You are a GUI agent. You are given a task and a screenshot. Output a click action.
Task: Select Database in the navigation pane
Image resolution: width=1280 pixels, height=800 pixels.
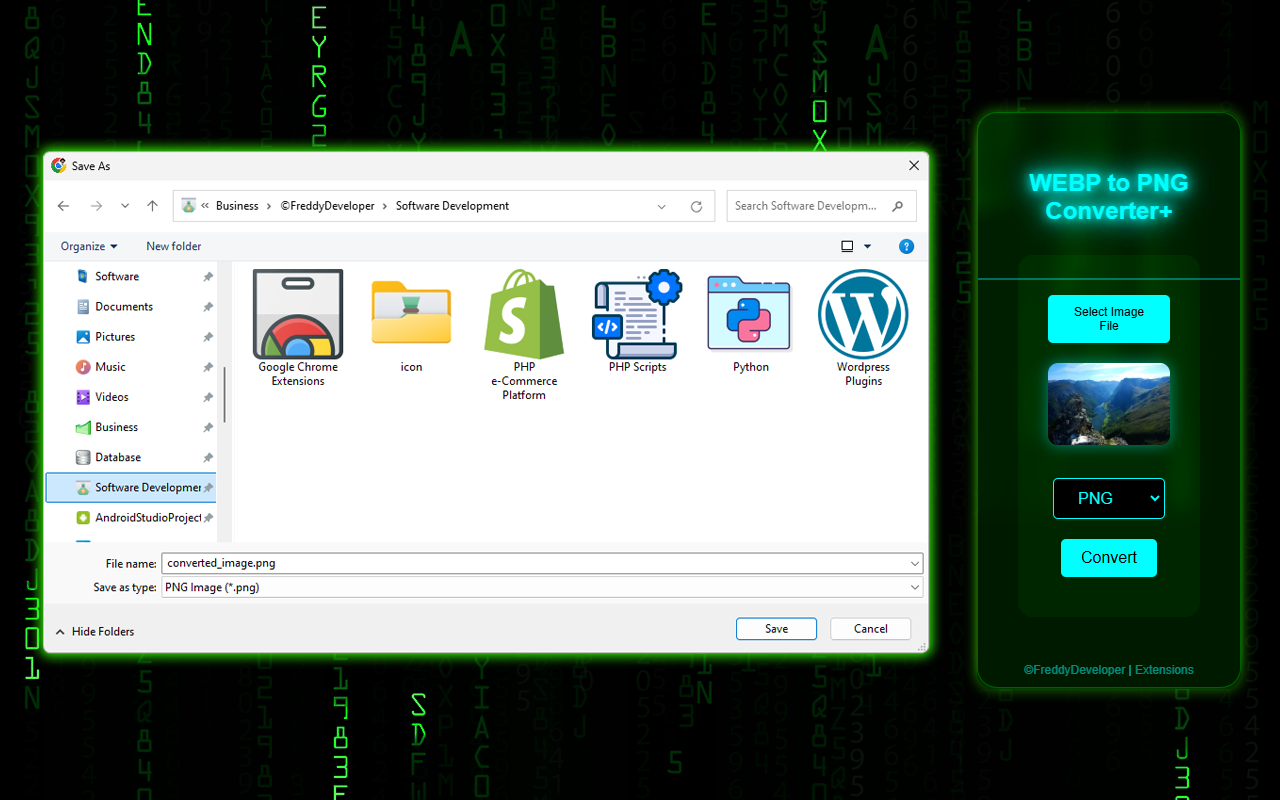(x=118, y=457)
